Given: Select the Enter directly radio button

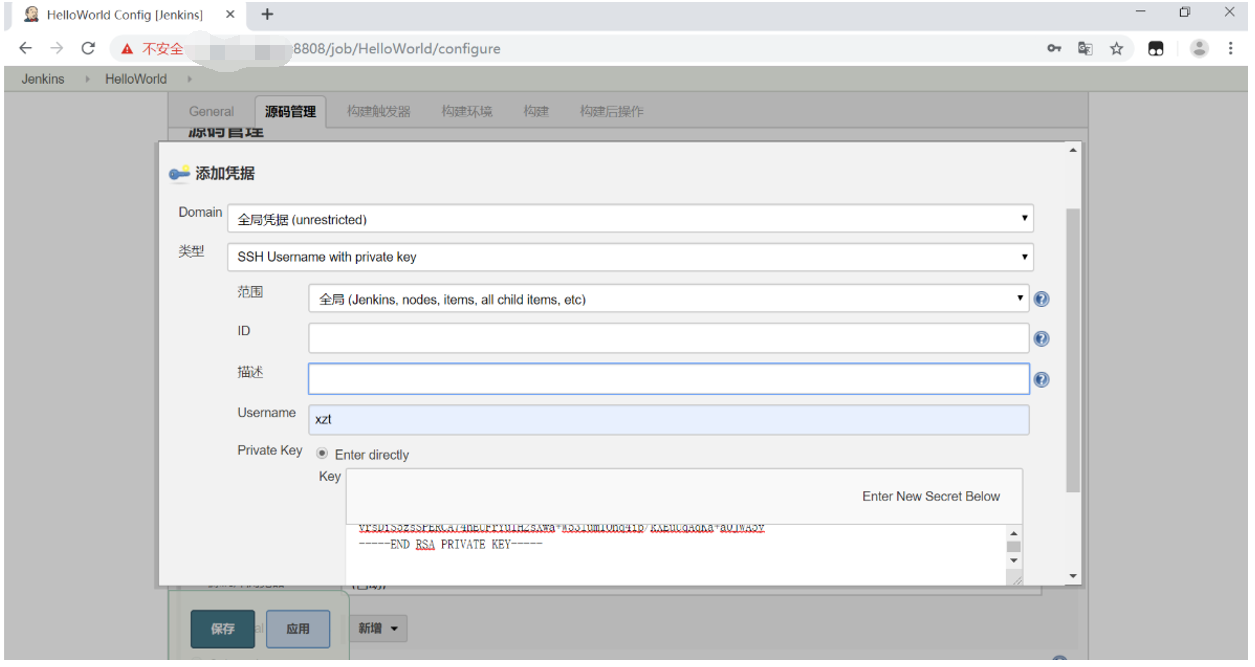Looking at the screenshot, I should tap(322, 453).
